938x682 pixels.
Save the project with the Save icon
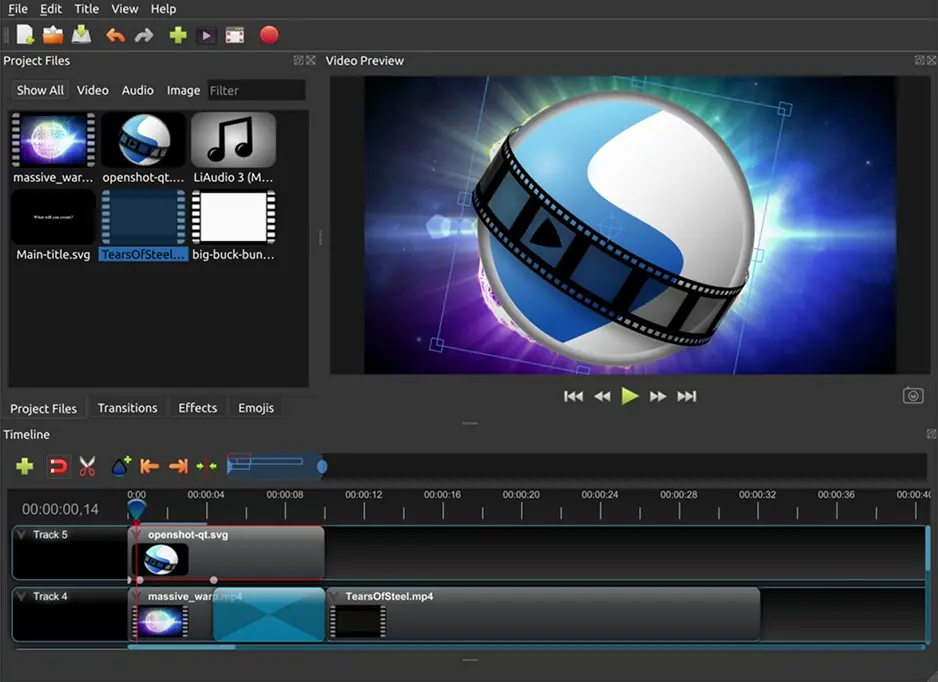(81, 35)
